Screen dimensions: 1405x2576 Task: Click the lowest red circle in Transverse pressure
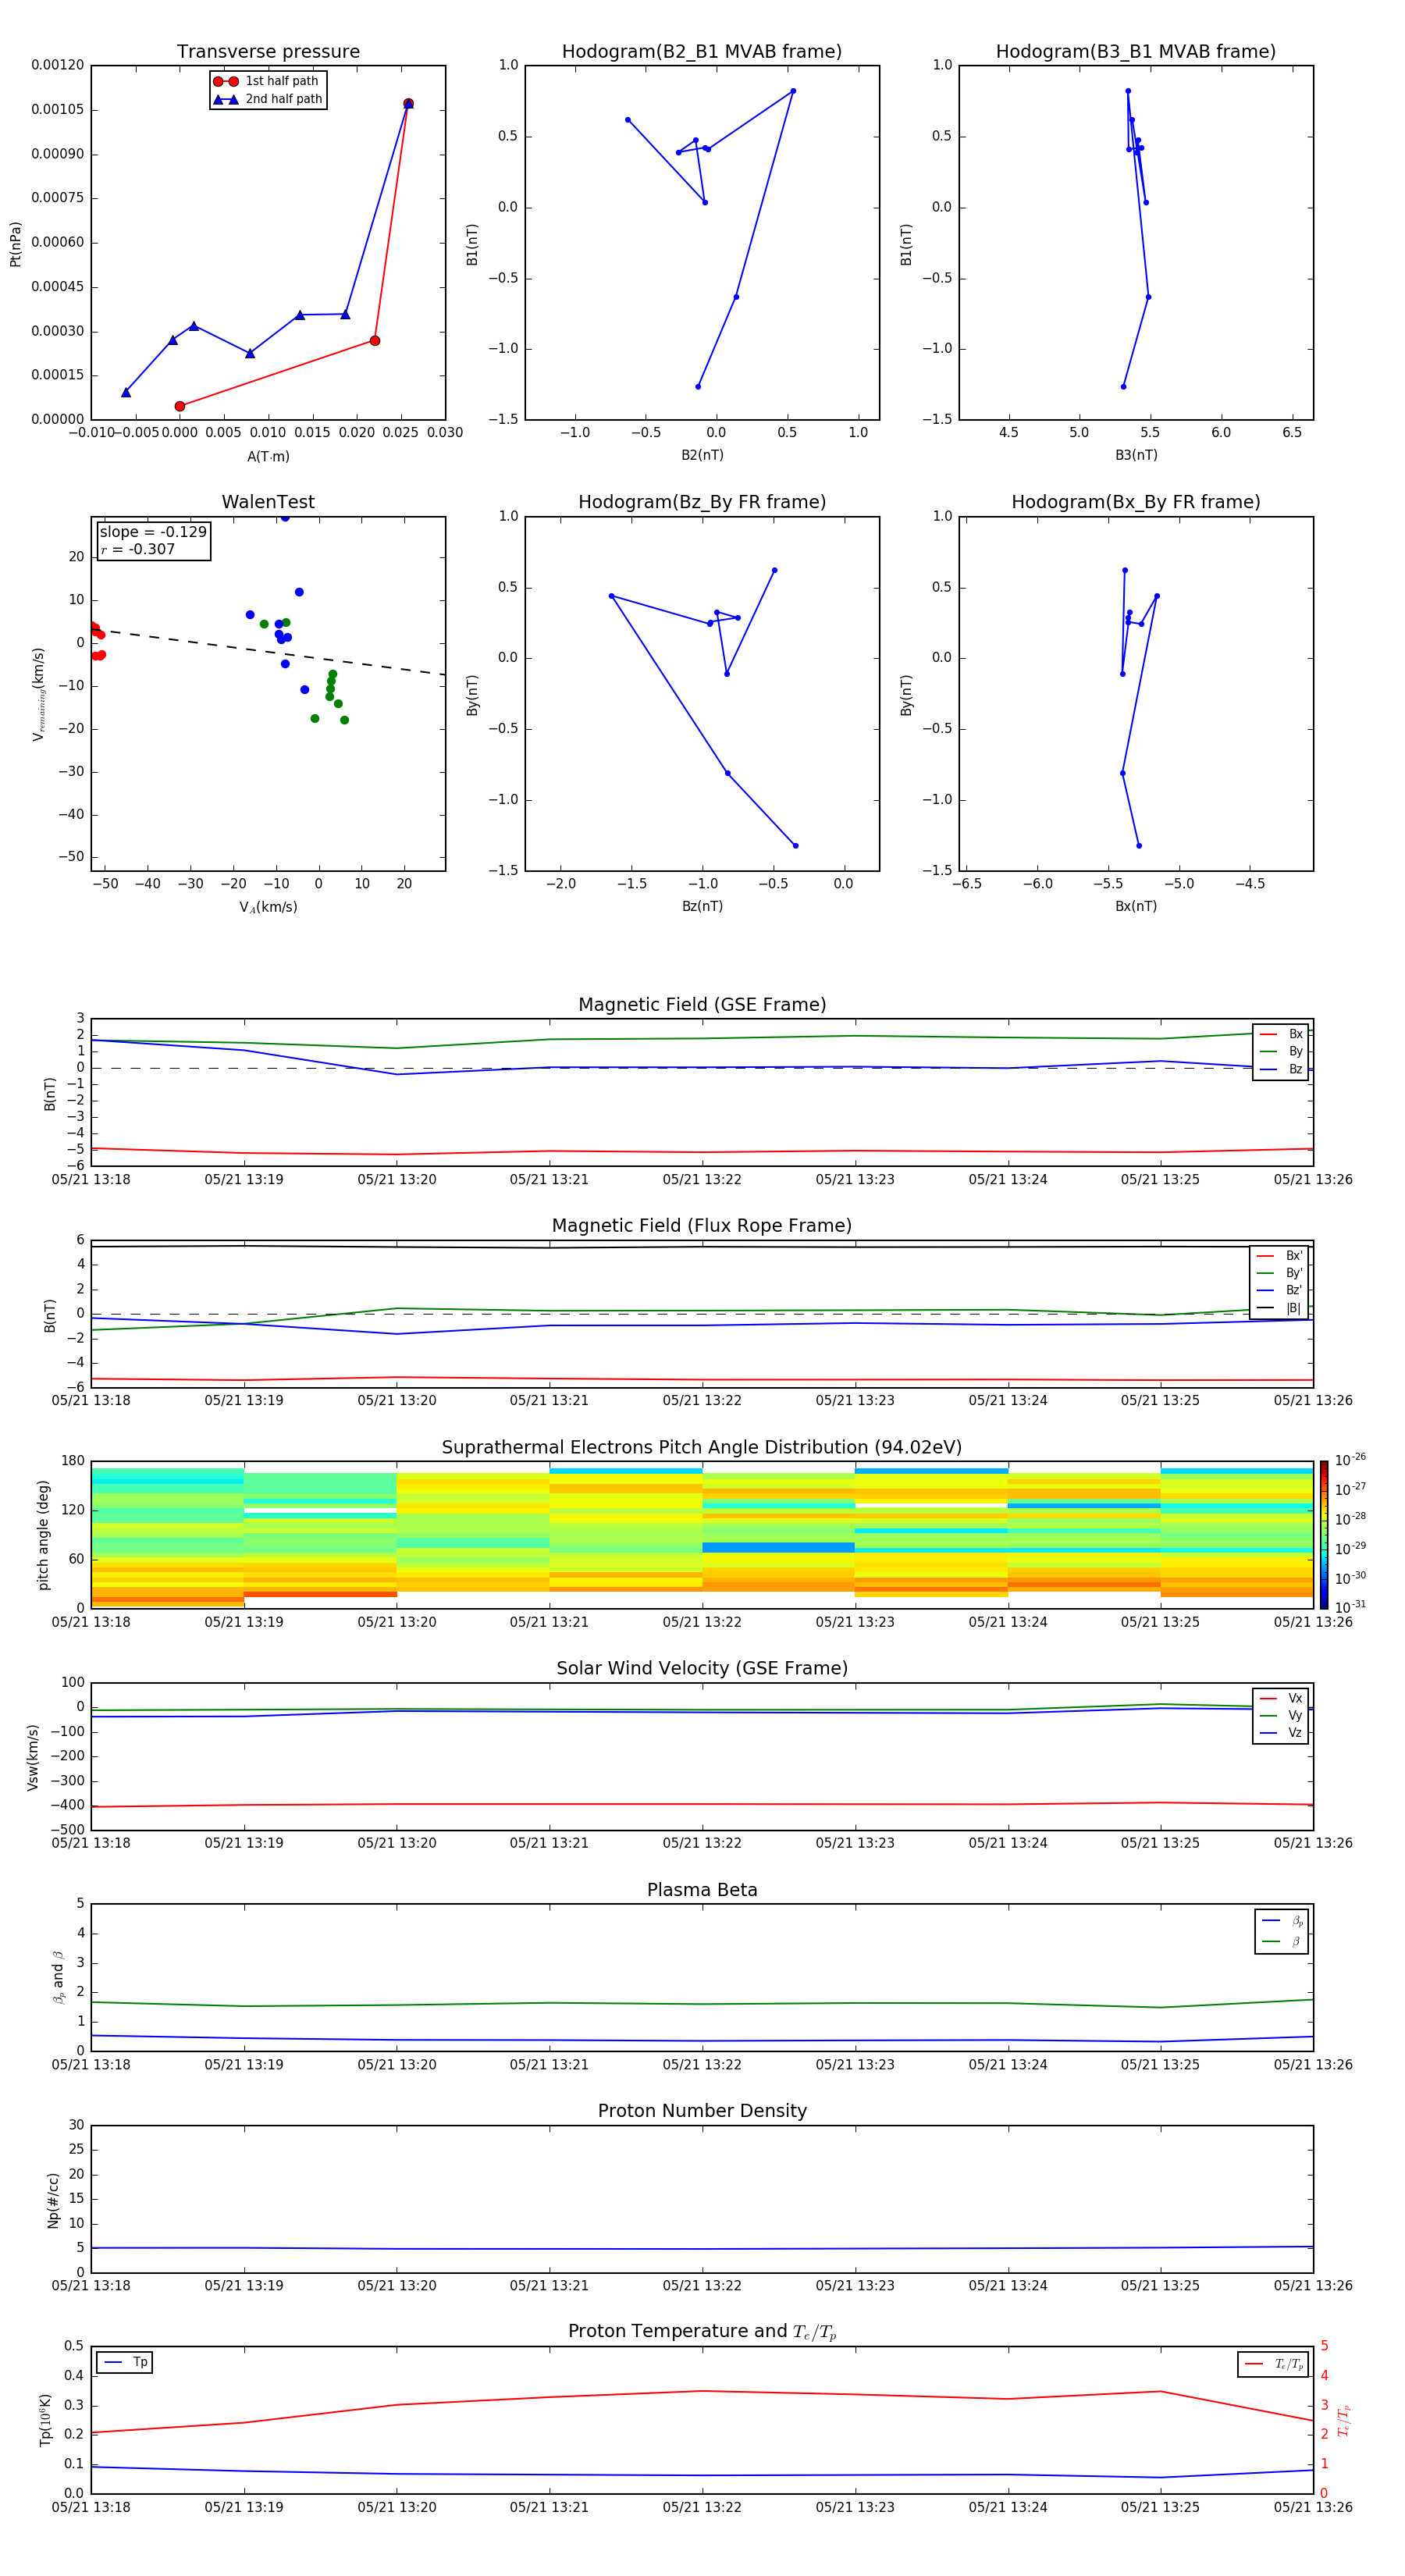[x=180, y=406]
